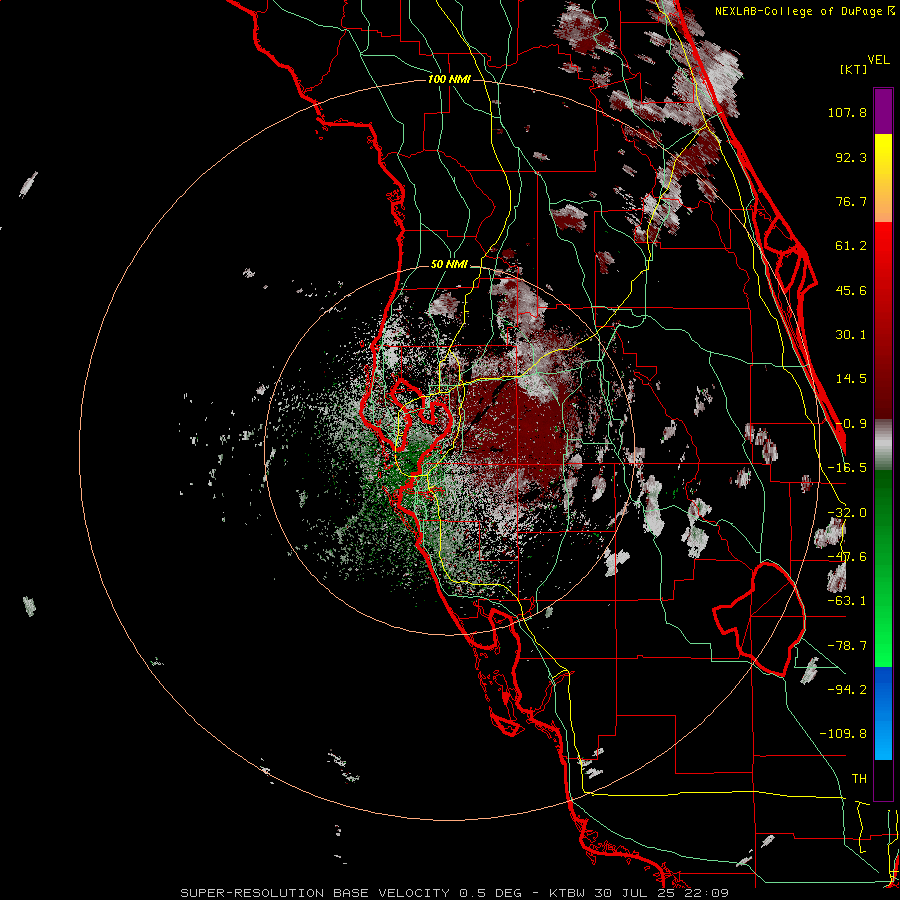Select the 45.6 velocity scale value
Viewport: 900px width, 900px height.
point(851,290)
